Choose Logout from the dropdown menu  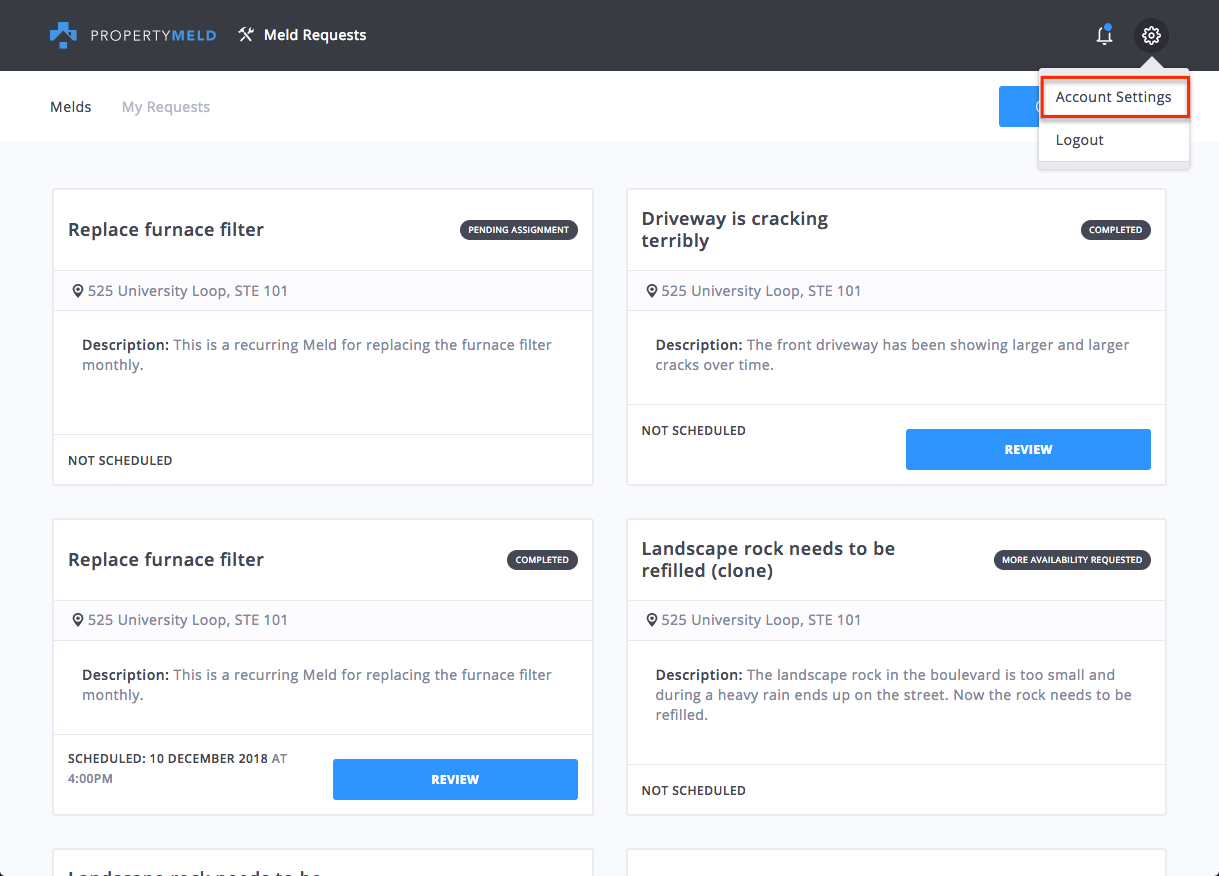coord(1080,140)
